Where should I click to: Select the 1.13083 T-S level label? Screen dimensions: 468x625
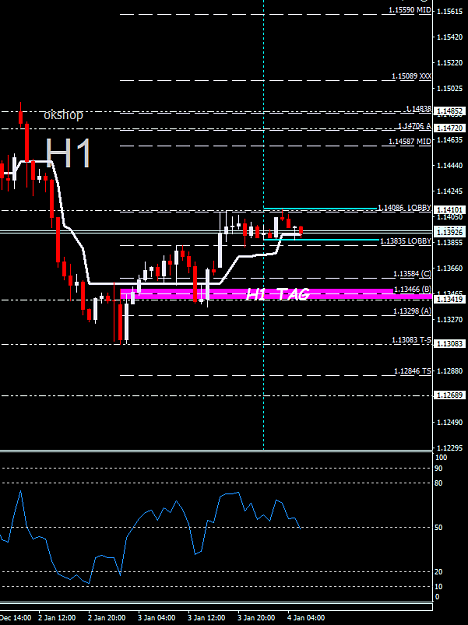pos(411,340)
